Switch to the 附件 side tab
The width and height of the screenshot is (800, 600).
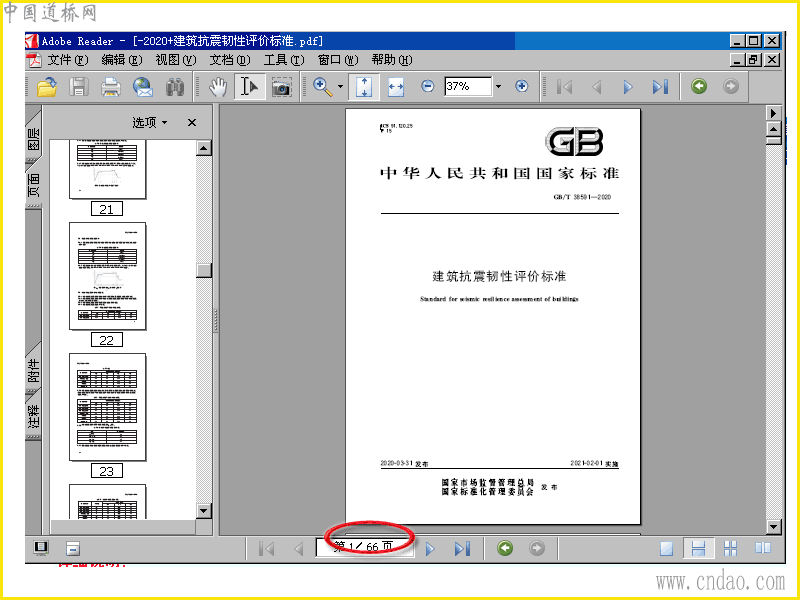pyautogui.click(x=33, y=370)
